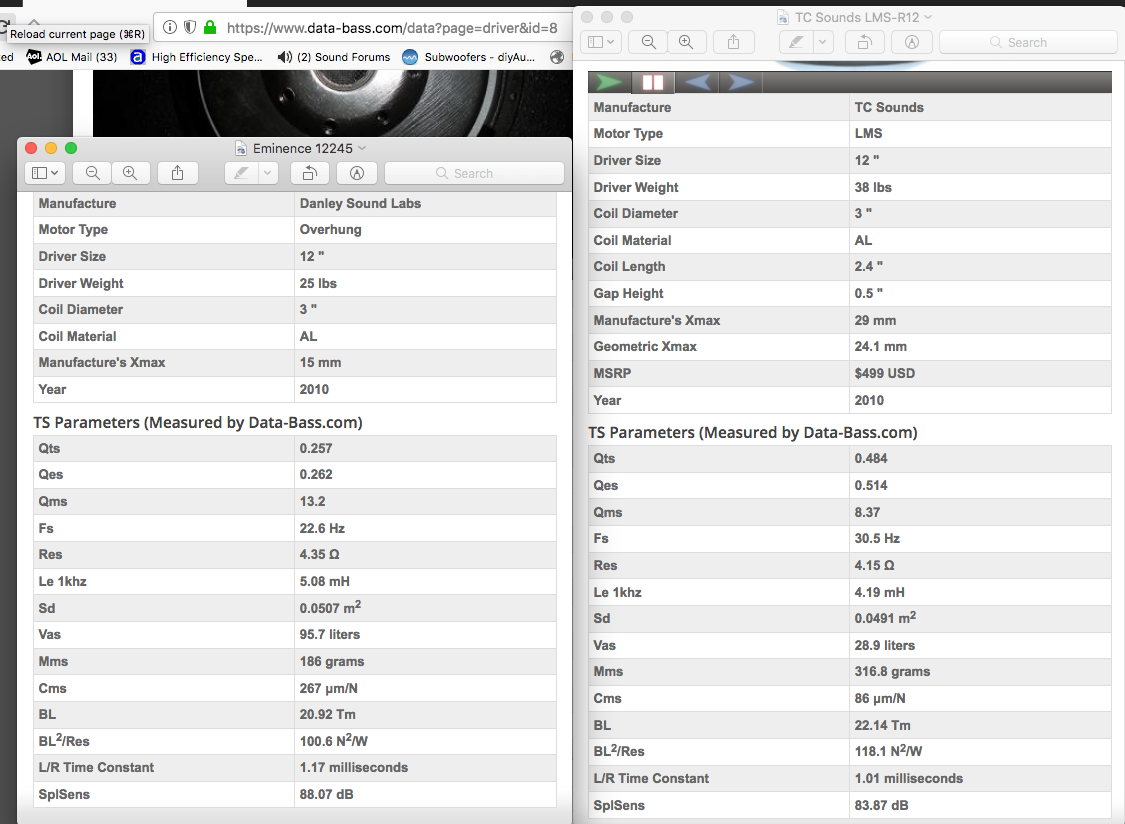
Task: Click 24.1 mm Geometric Xmax value
Action: (880, 346)
